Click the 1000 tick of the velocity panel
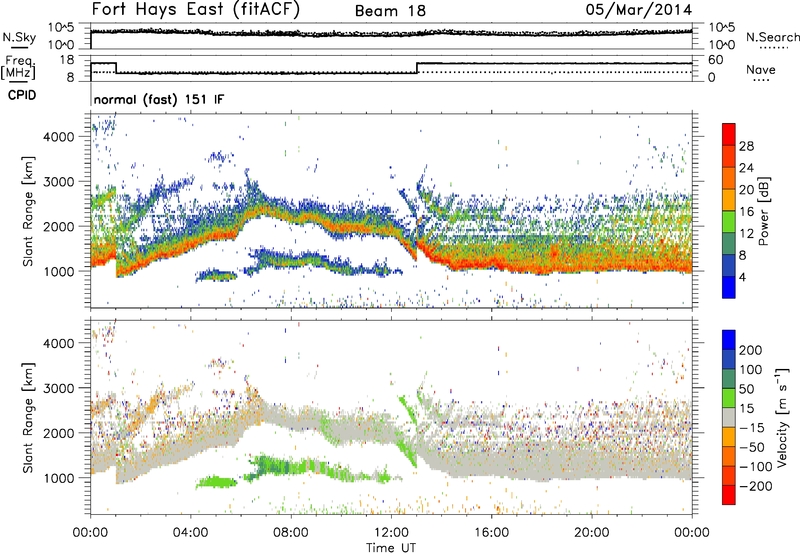 pos(59,478)
